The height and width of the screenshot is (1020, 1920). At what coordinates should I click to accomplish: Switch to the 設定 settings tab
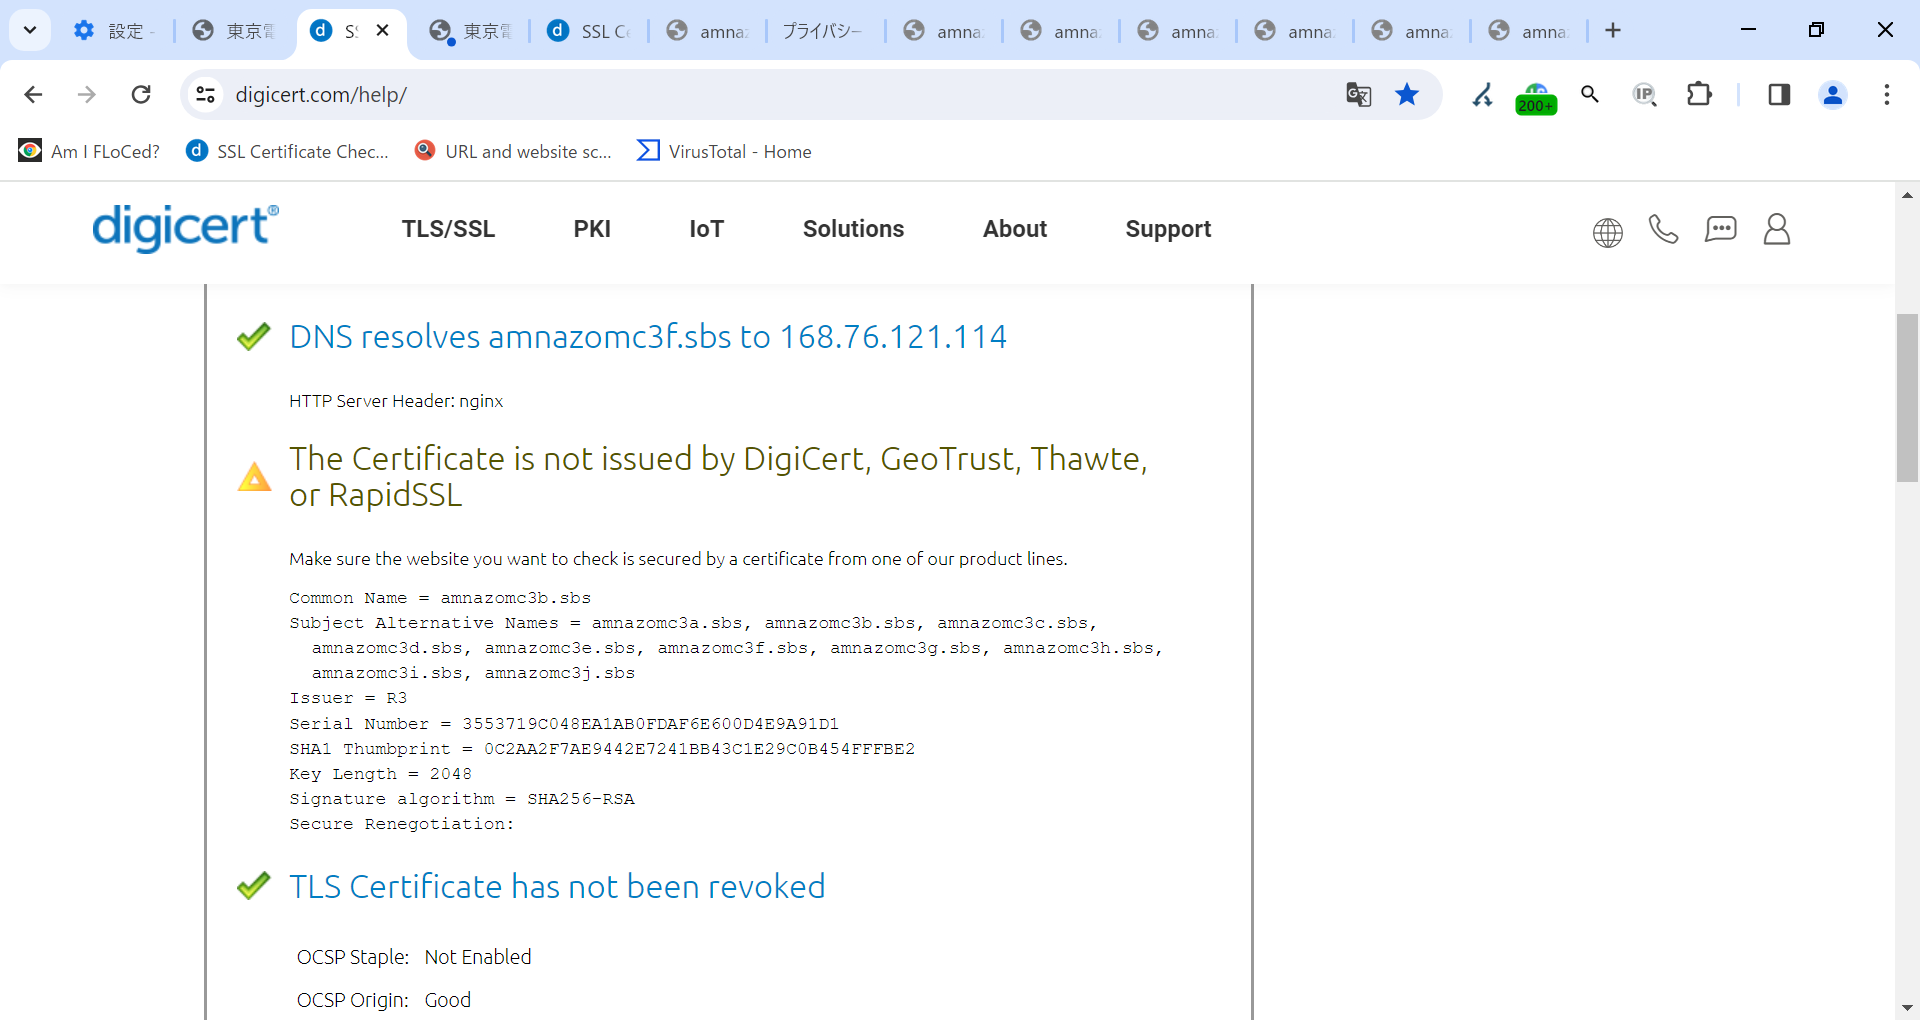click(113, 31)
